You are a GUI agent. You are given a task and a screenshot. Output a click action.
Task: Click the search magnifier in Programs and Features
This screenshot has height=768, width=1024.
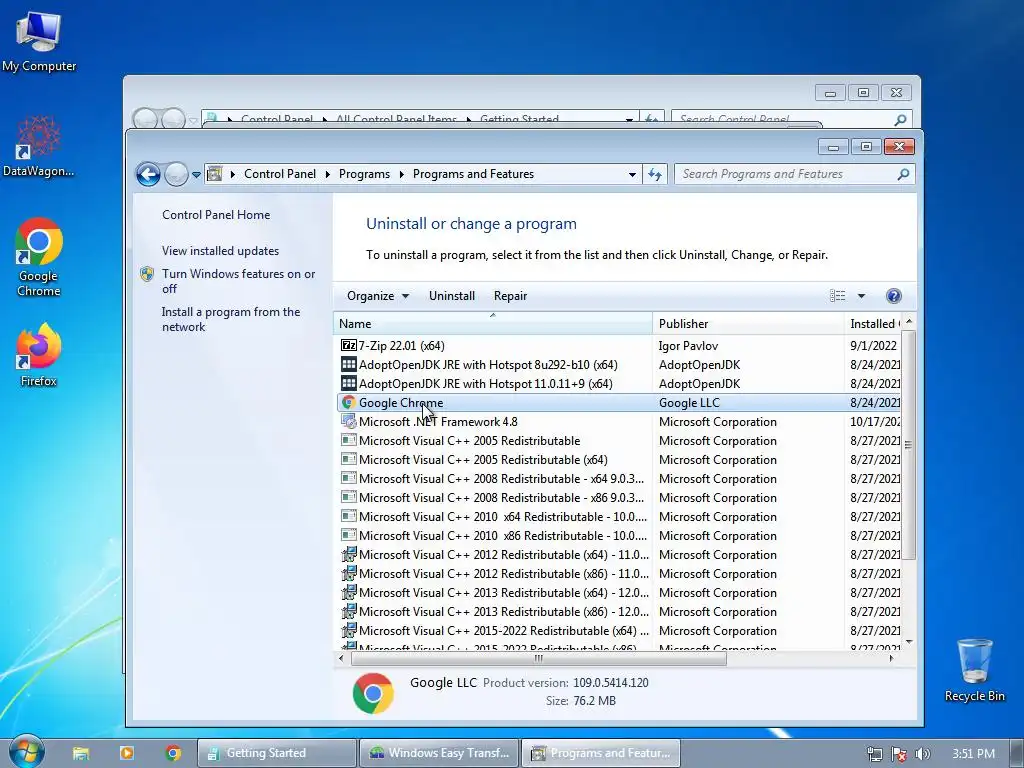903,174
